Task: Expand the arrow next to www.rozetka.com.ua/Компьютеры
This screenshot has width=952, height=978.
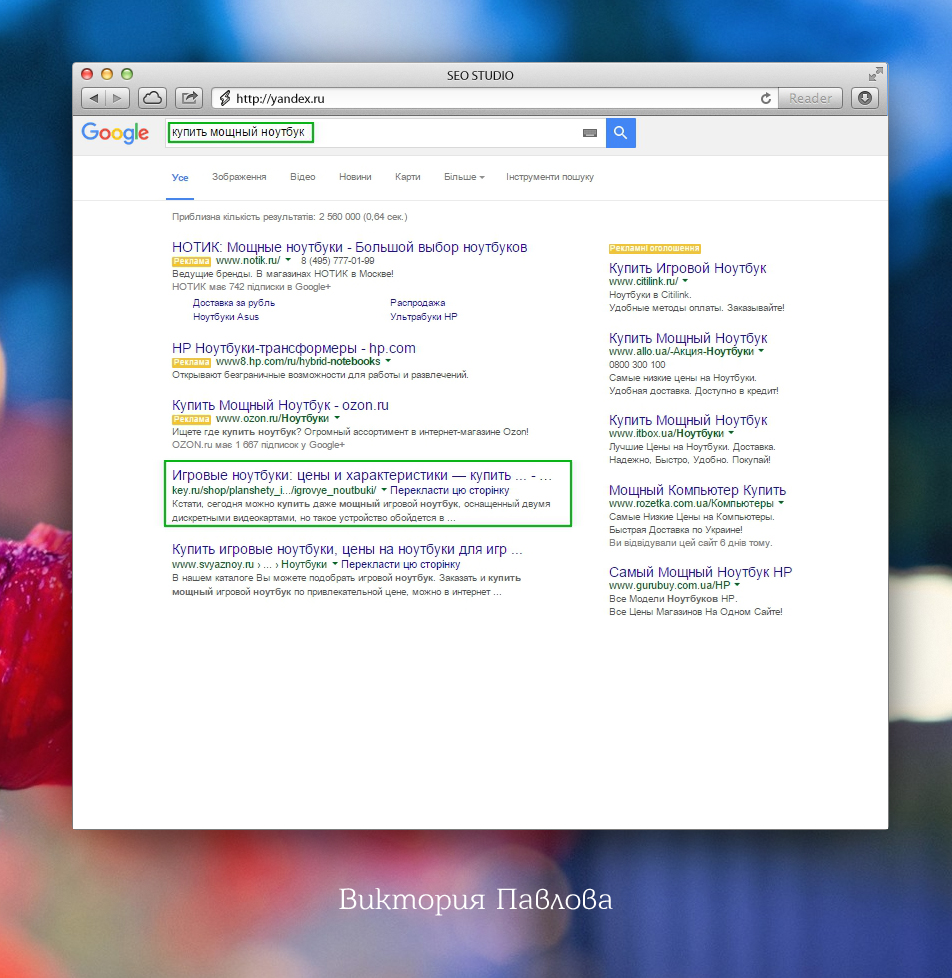Action: 781,503
